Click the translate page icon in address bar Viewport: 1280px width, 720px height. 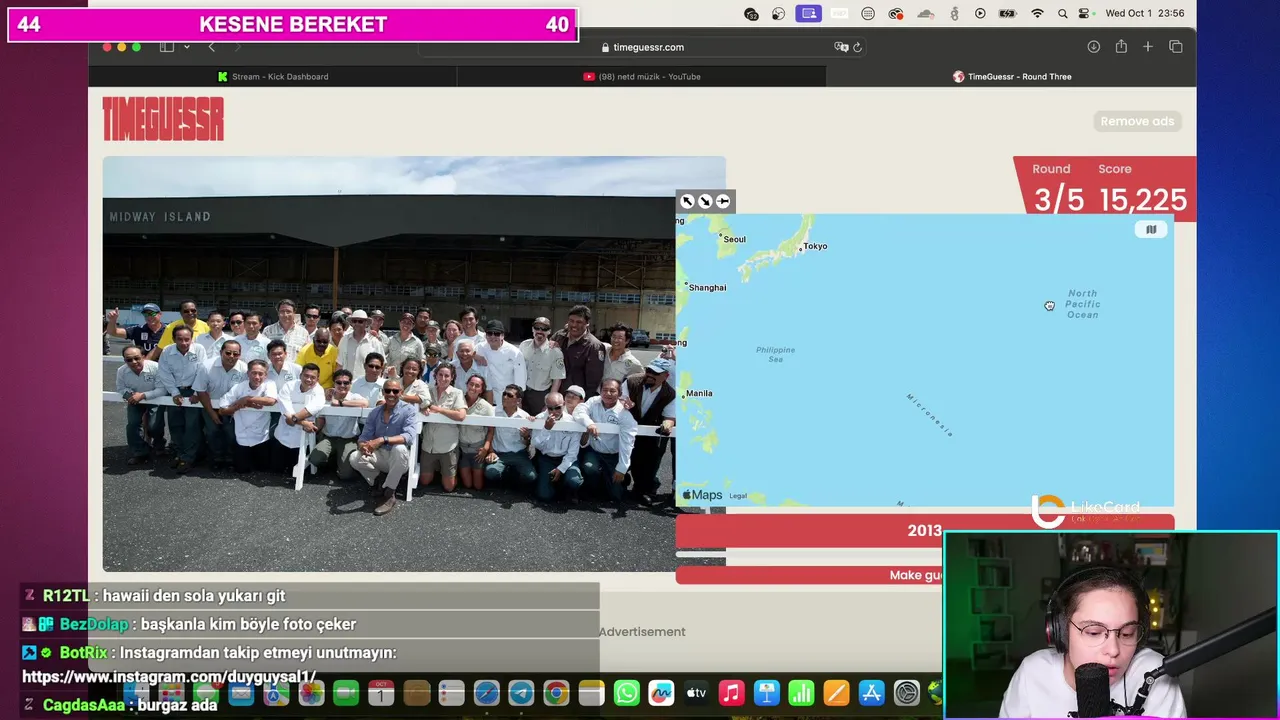click(841, 47)
